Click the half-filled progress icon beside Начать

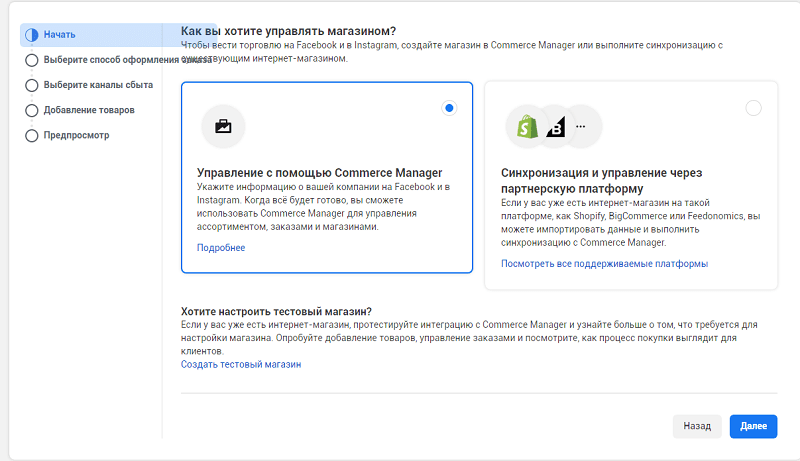click(x=32, y=35)
